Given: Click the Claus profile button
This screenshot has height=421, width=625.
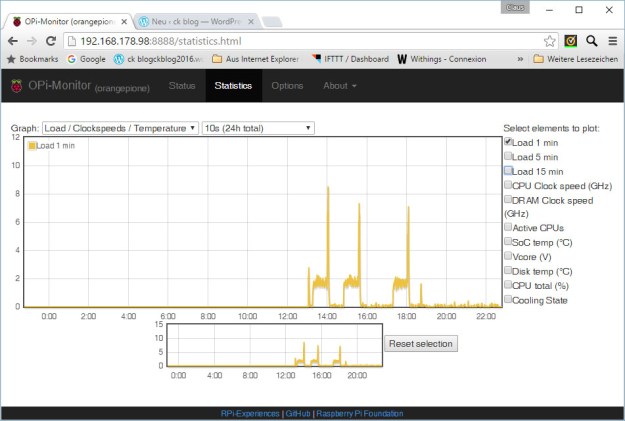Looking at the screenshot, I should [515, 8].
